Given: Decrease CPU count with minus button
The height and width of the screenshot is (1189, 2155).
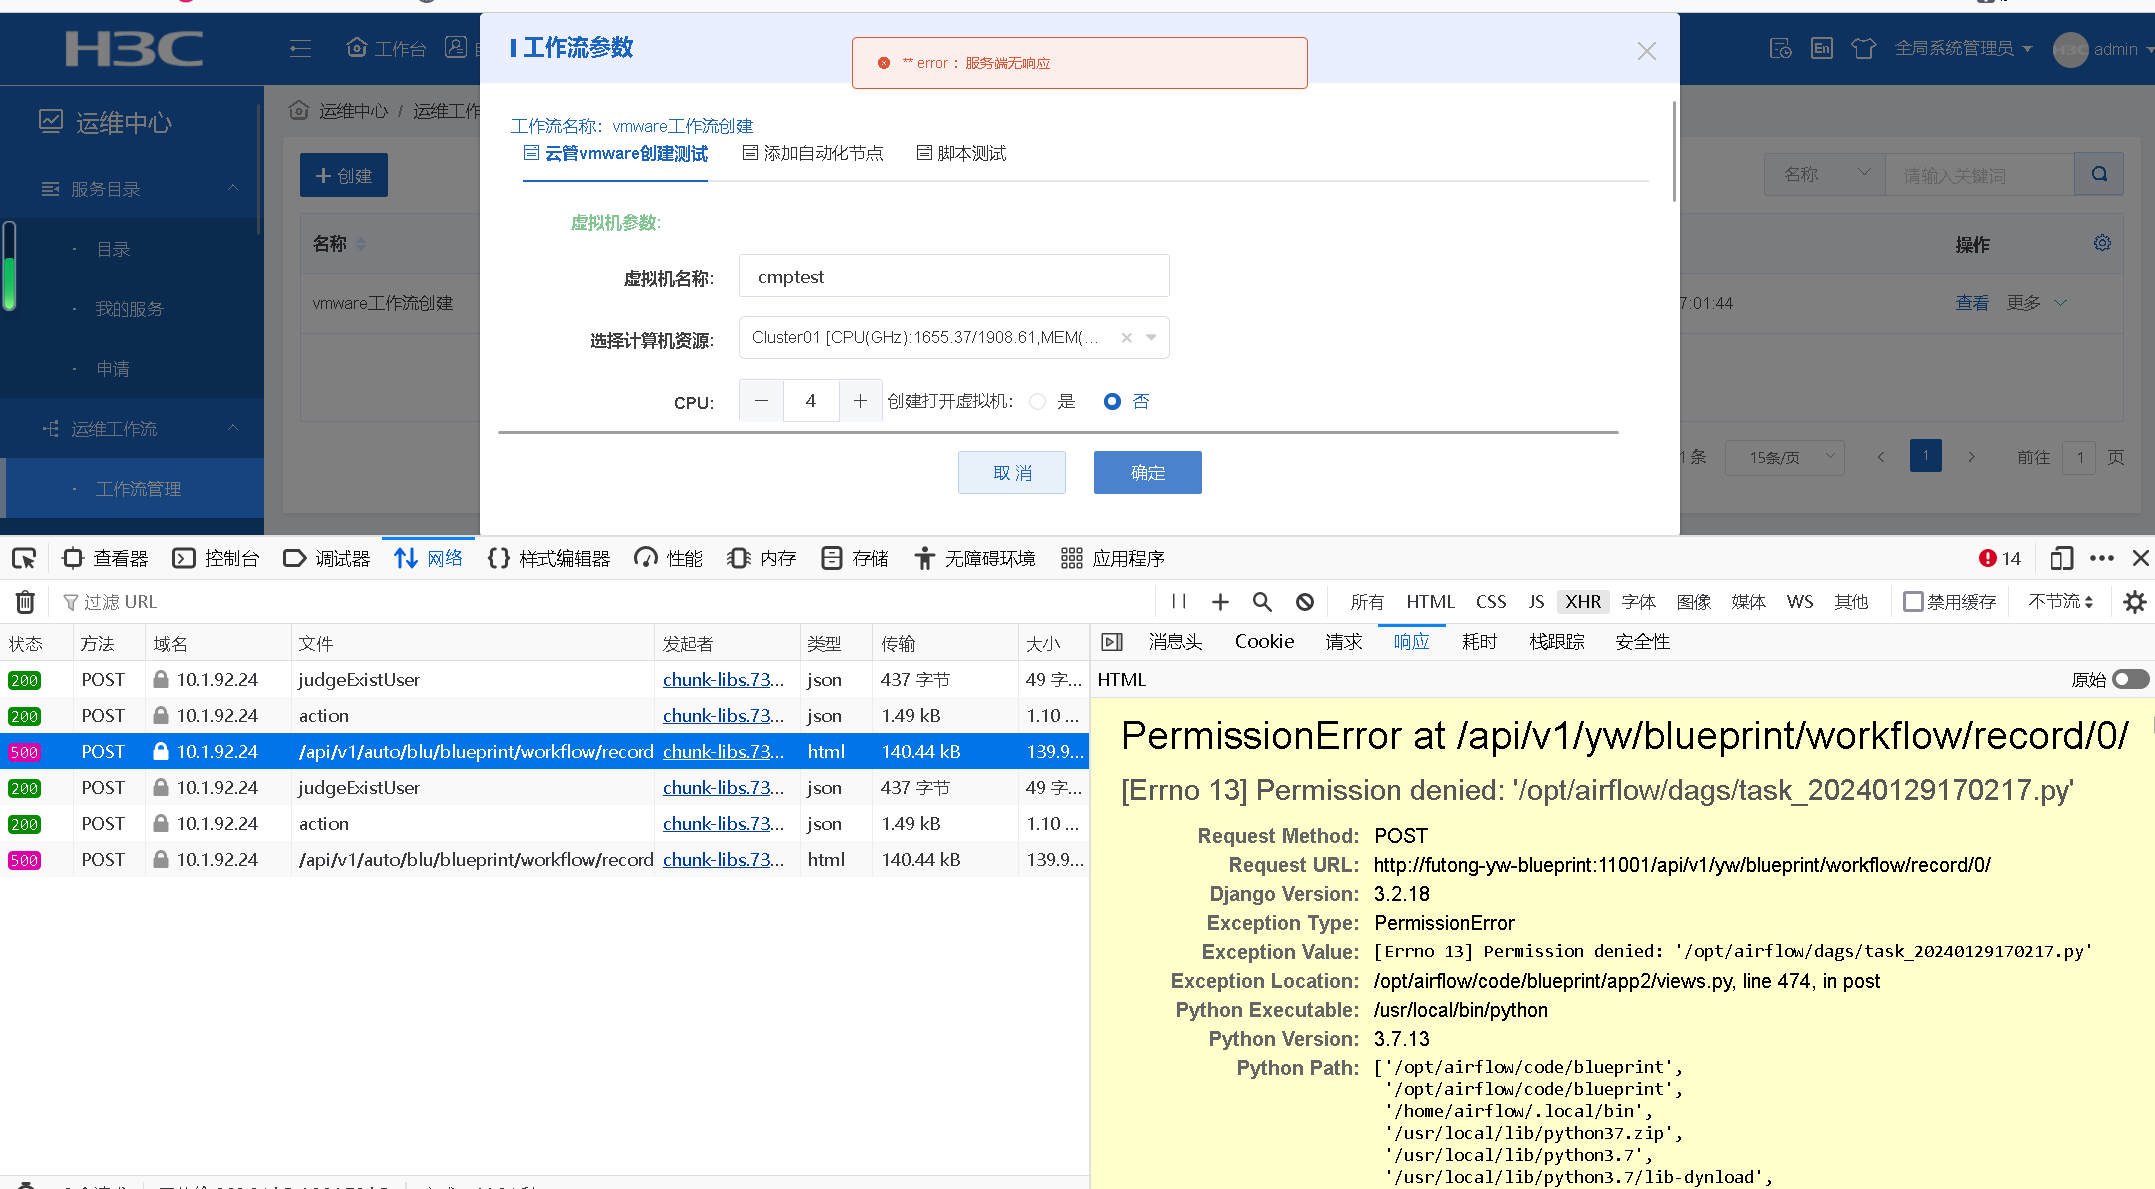Looking at the screenshot, I should [761, 401].
